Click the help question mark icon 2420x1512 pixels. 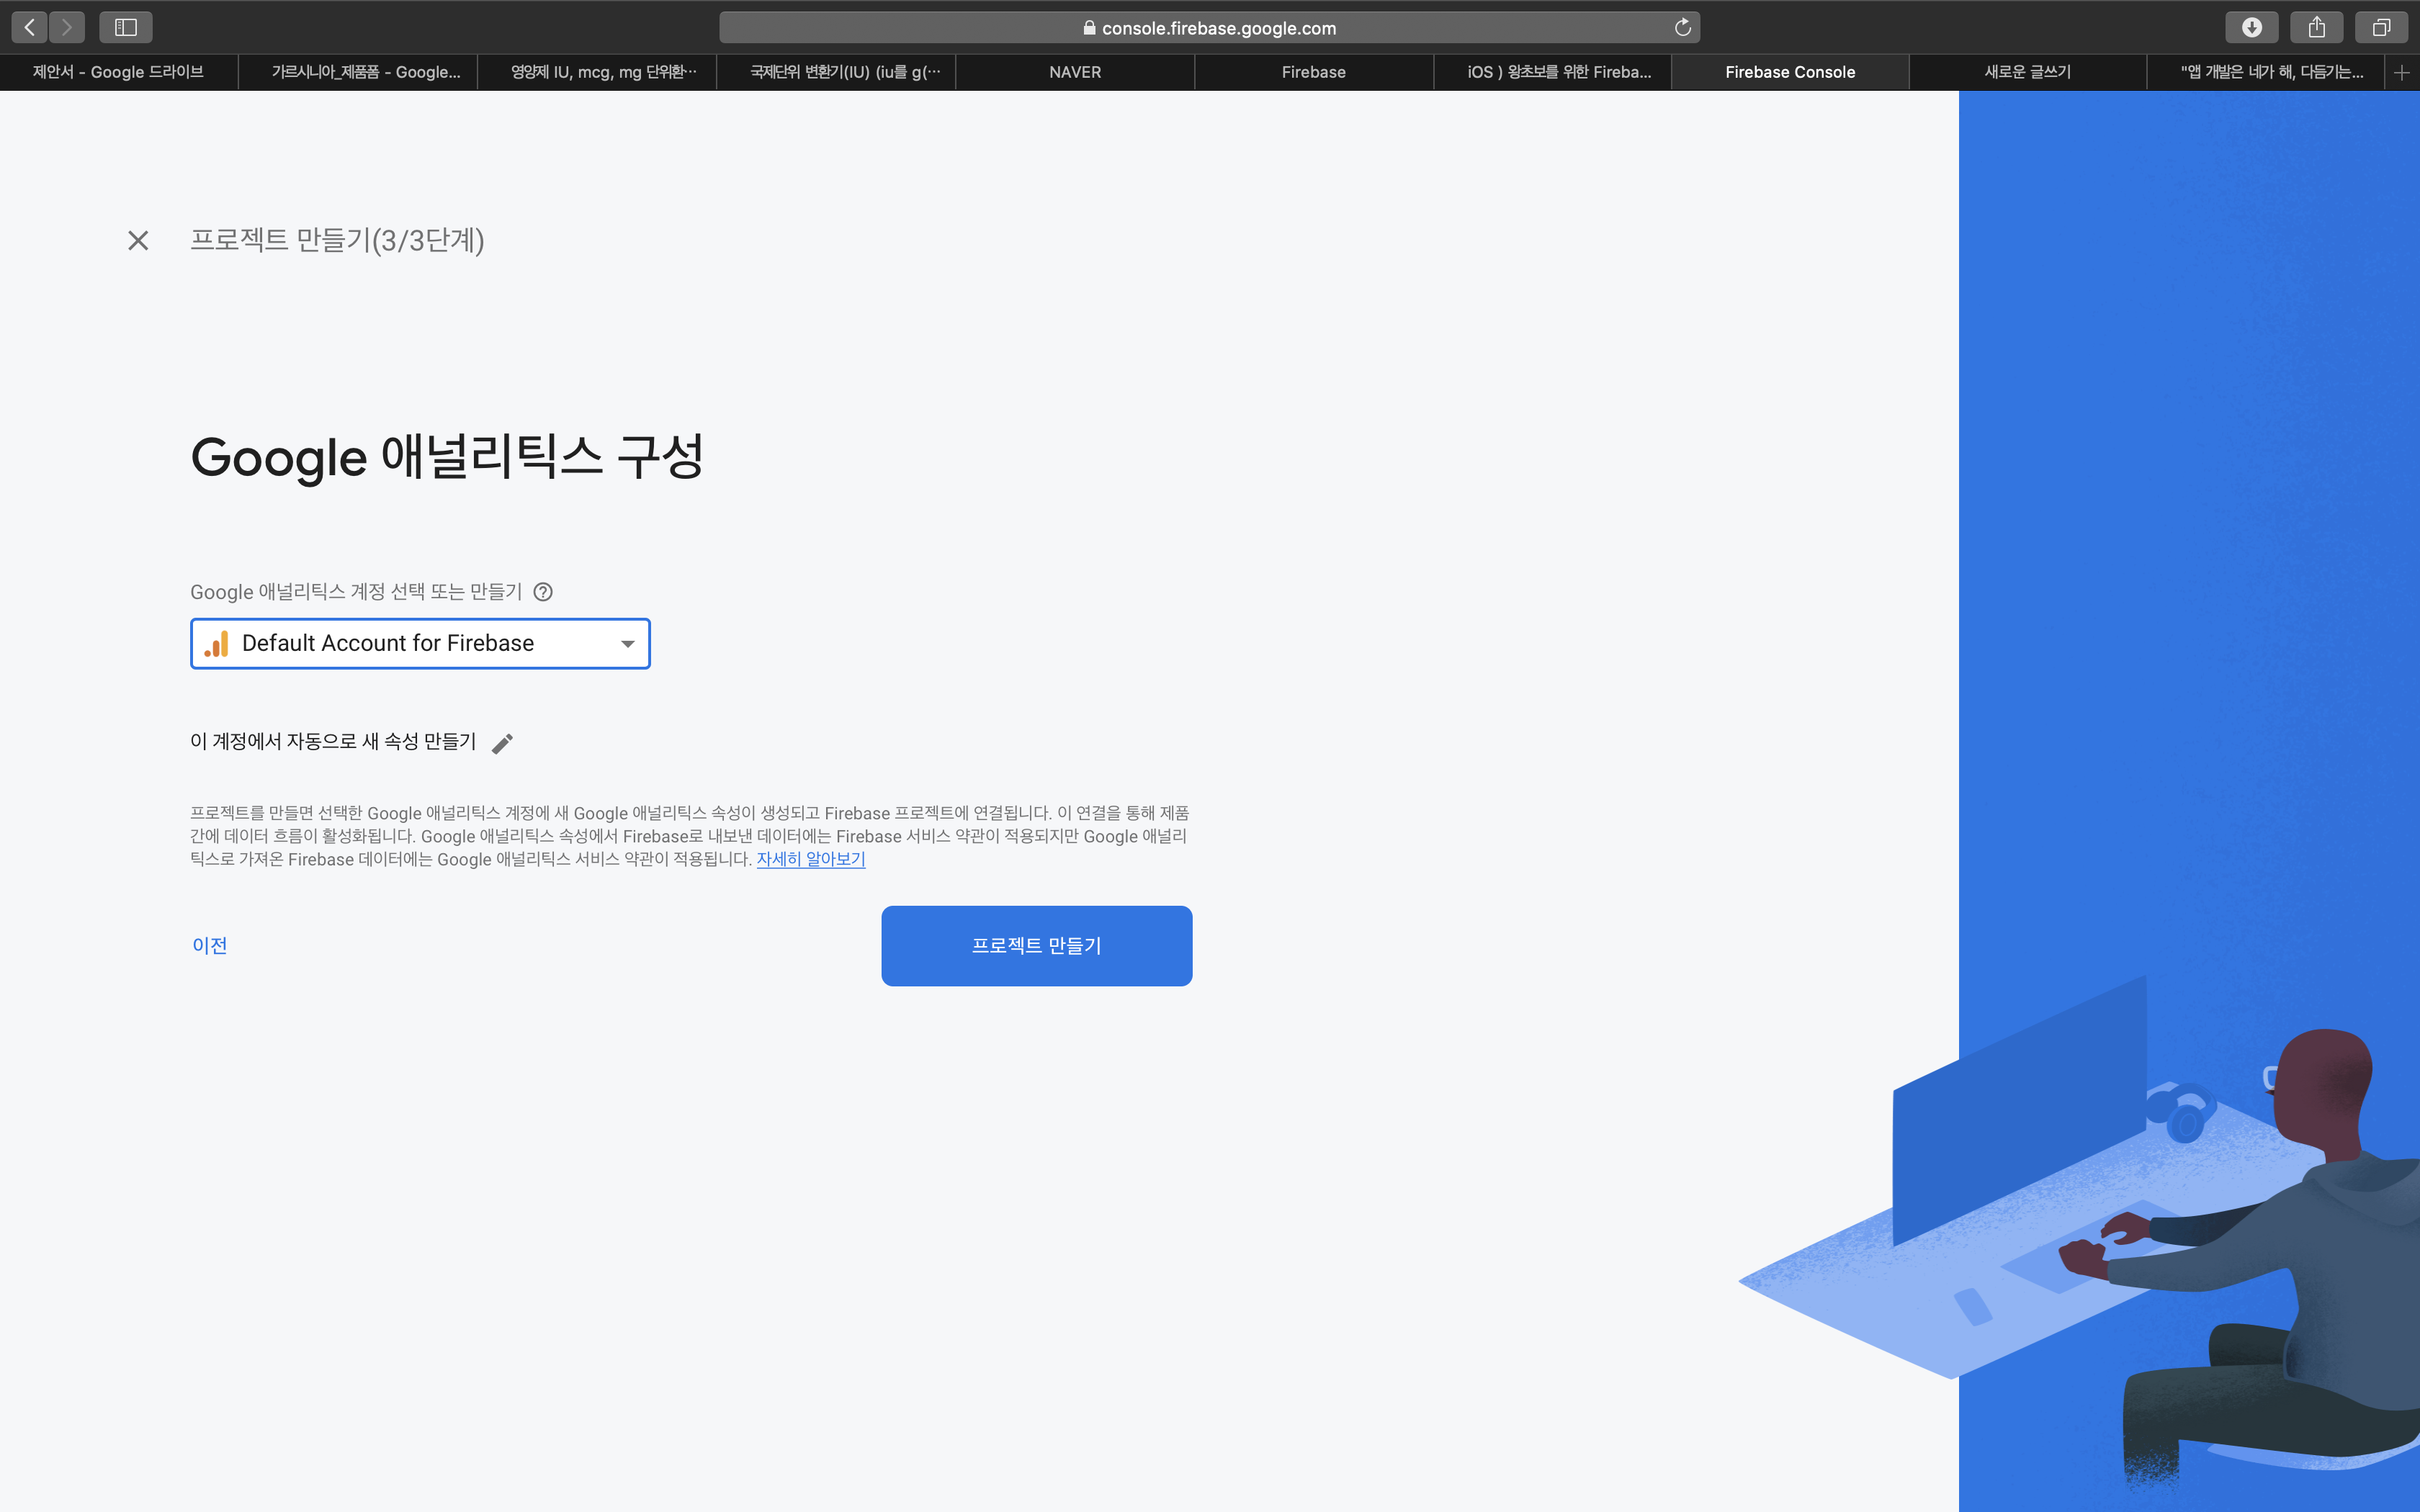click(x=543, y=592)
